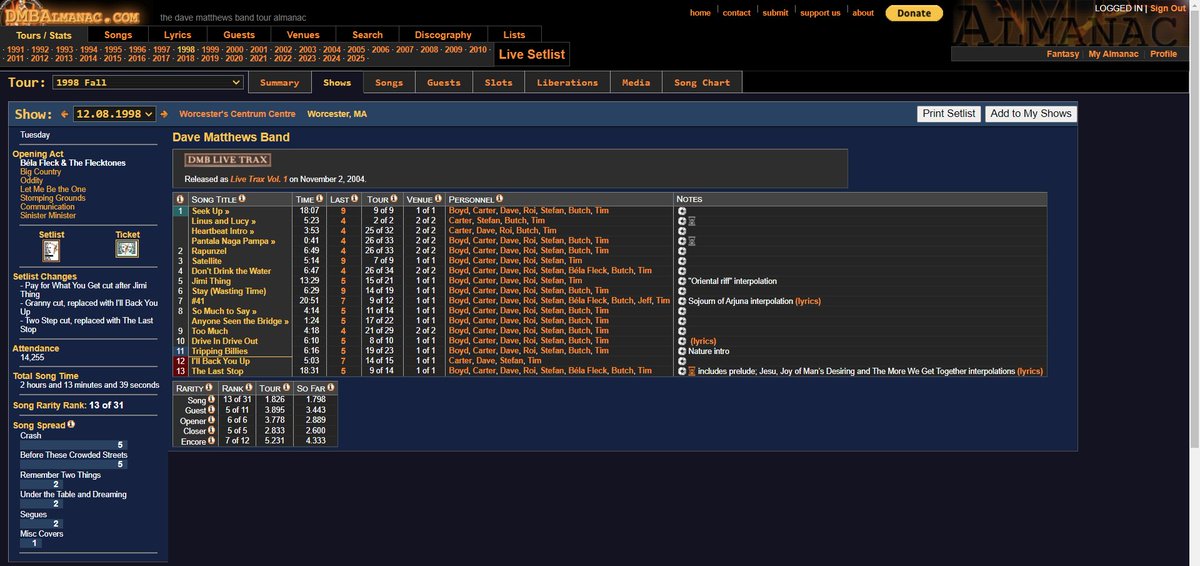Expand notes plus icon for Tripping Billies
Image resolution: width=1200 pixels, height=566 pixels.
tap(681, 351)
